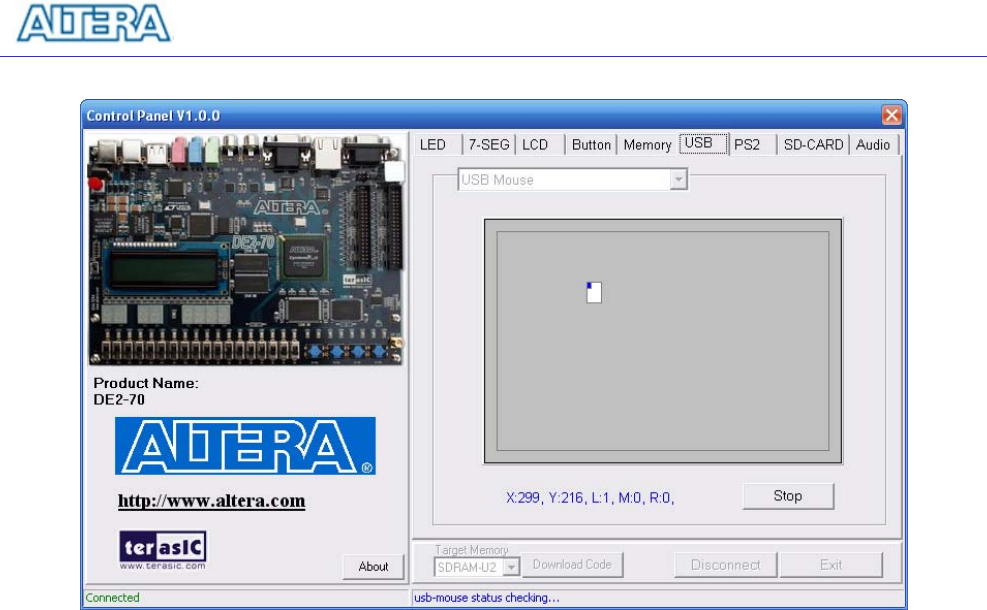The image size is (987, 610).
Task: Click the terasIC logo
Action: pos(163,550)
